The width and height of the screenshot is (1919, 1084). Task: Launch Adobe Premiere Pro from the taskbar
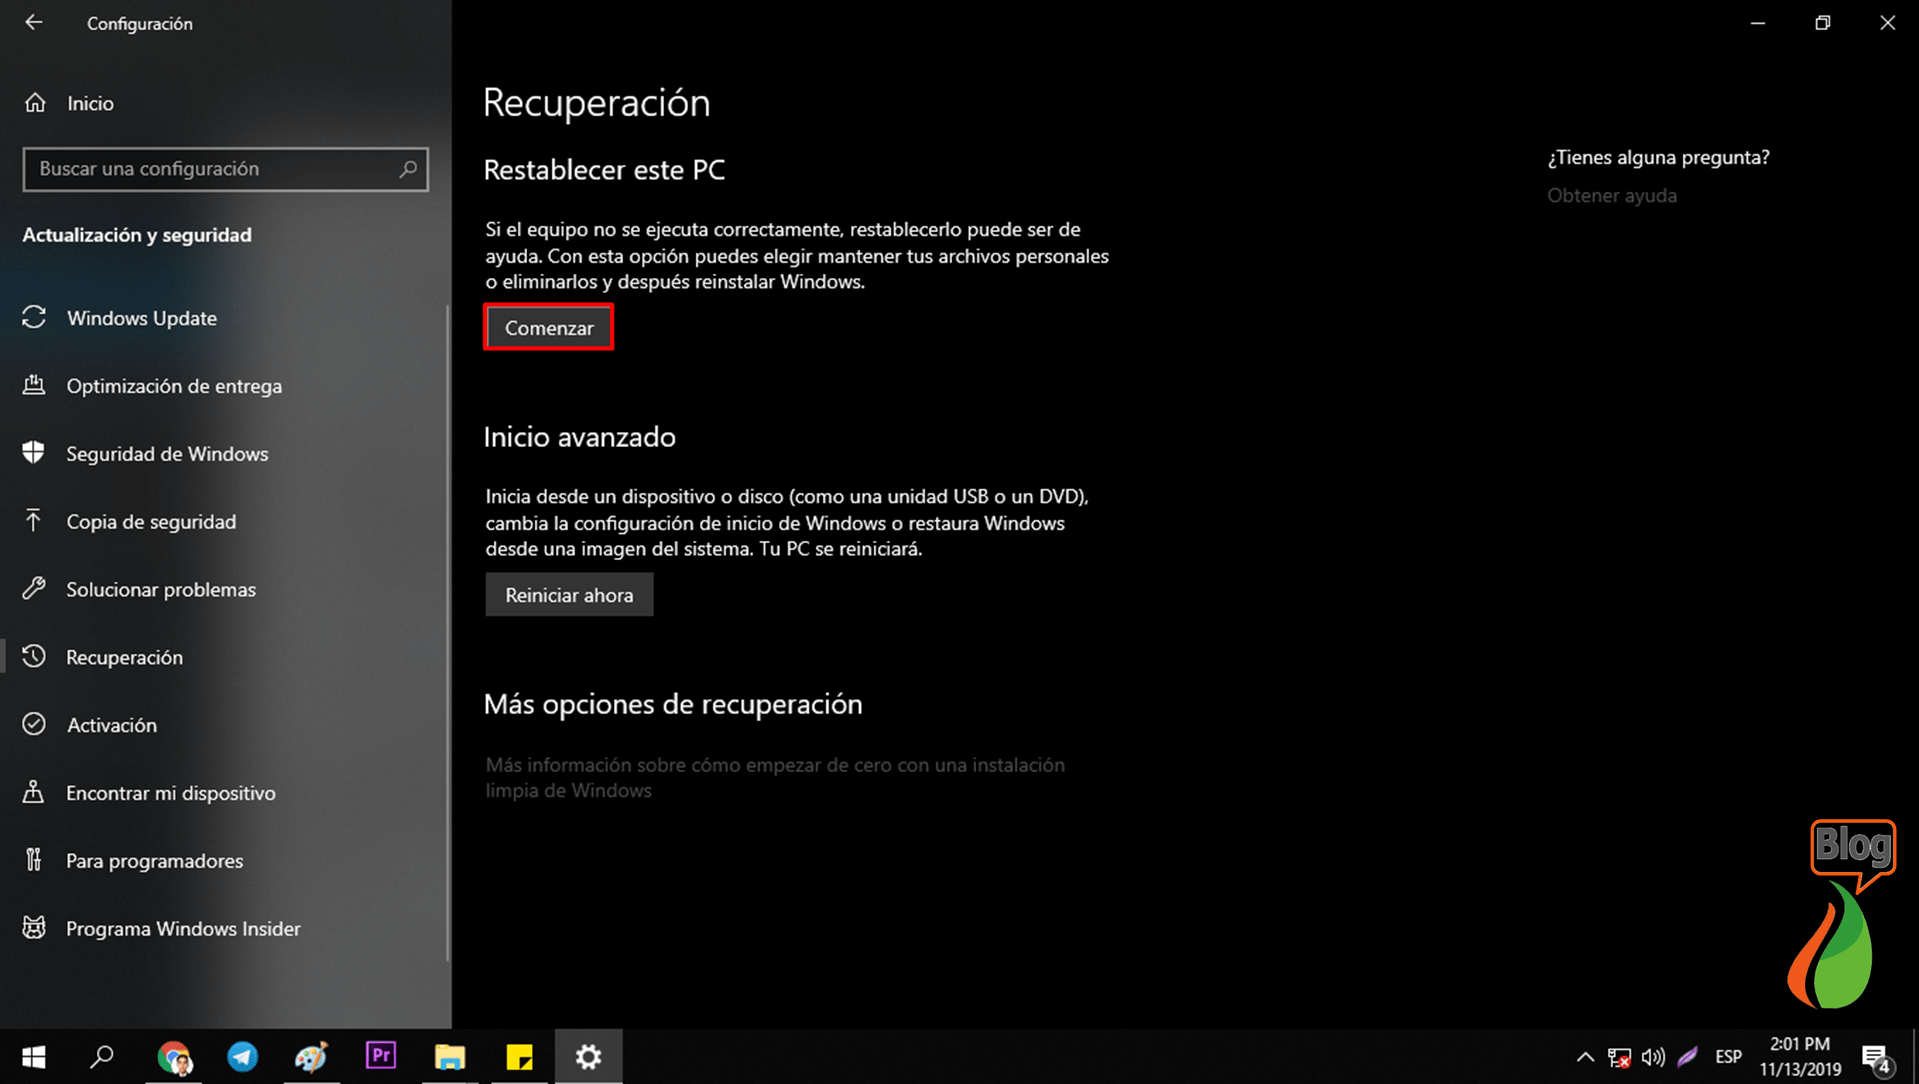[380, 1056]
